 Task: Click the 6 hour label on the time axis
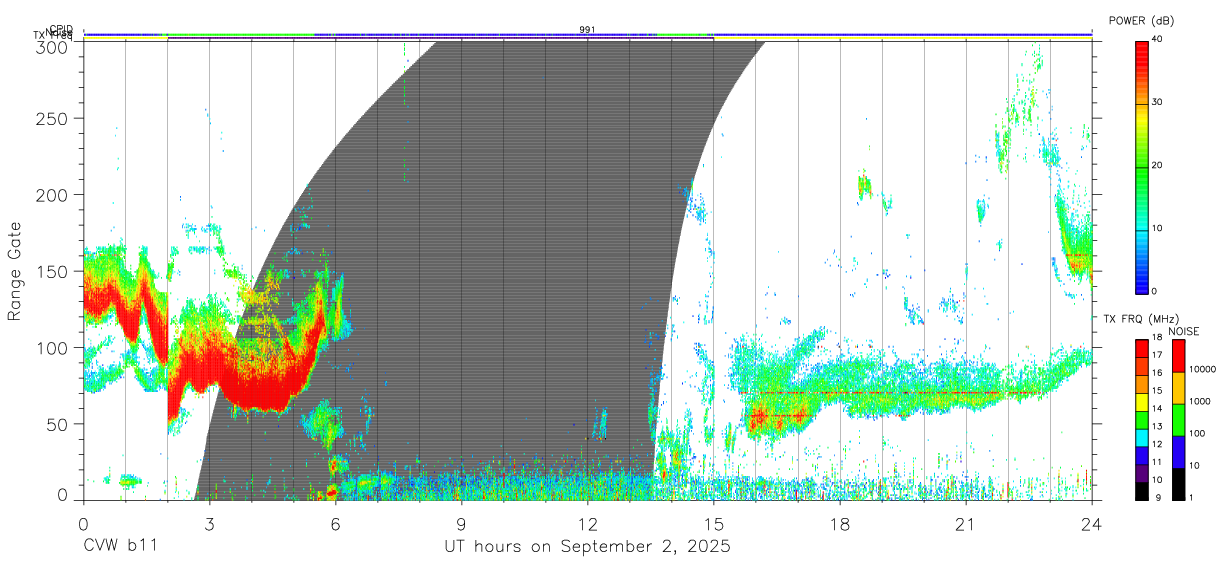pos(336,523)
